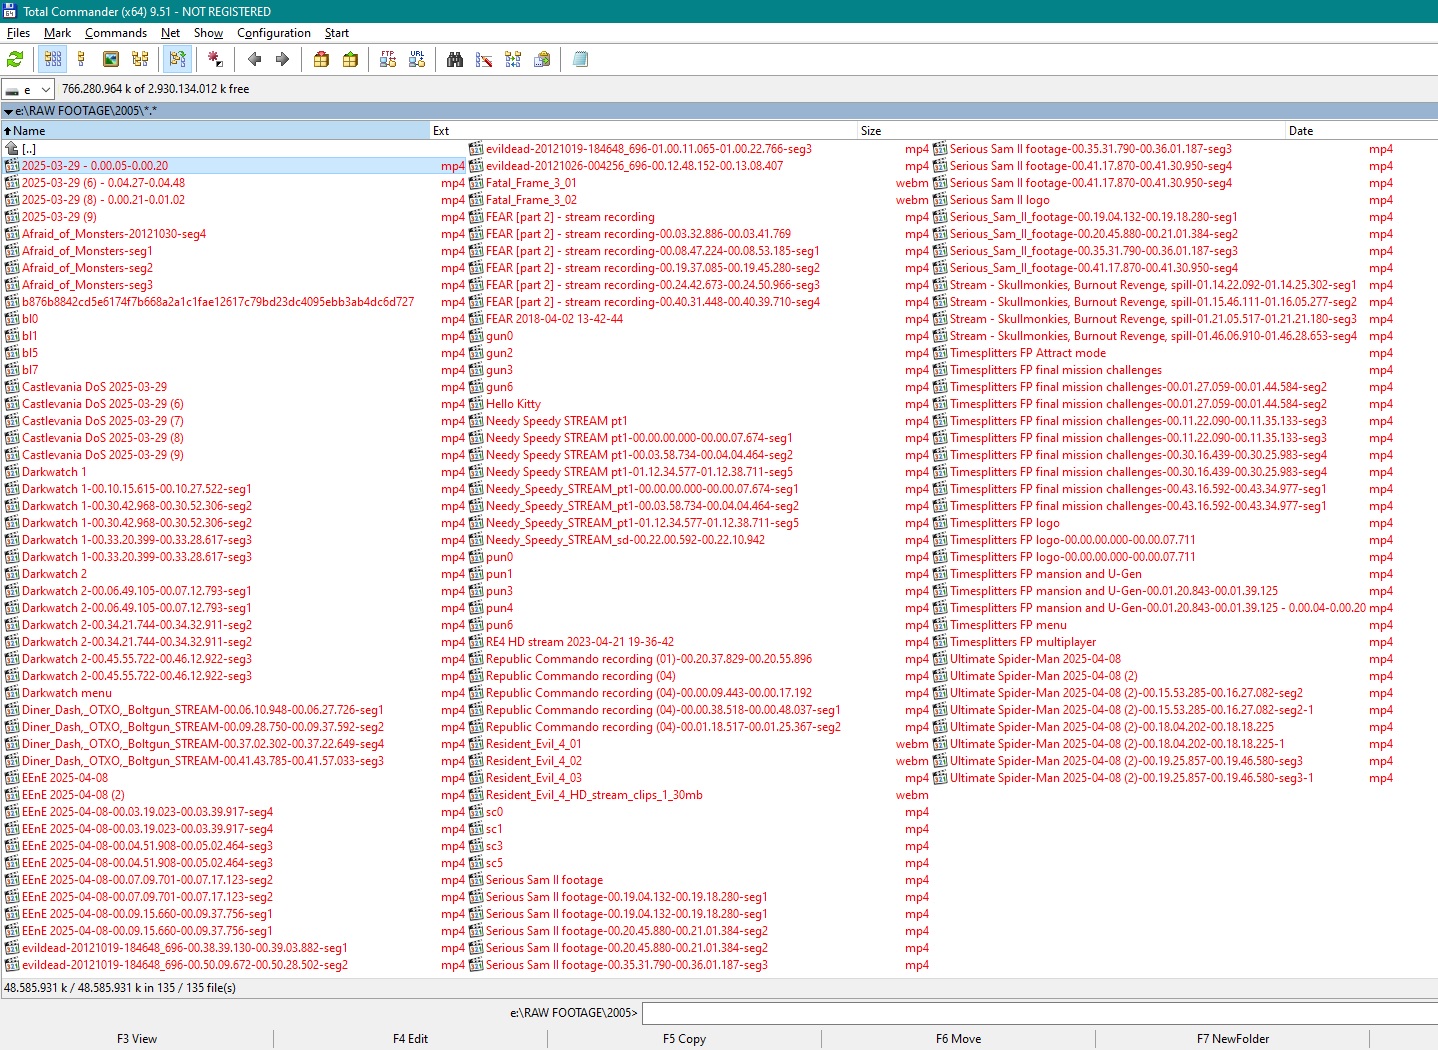Click the video file icon beside Timesplitters FP menu
The width and height of the screenshot is (1438, 1050).
(x=940, y=625)
